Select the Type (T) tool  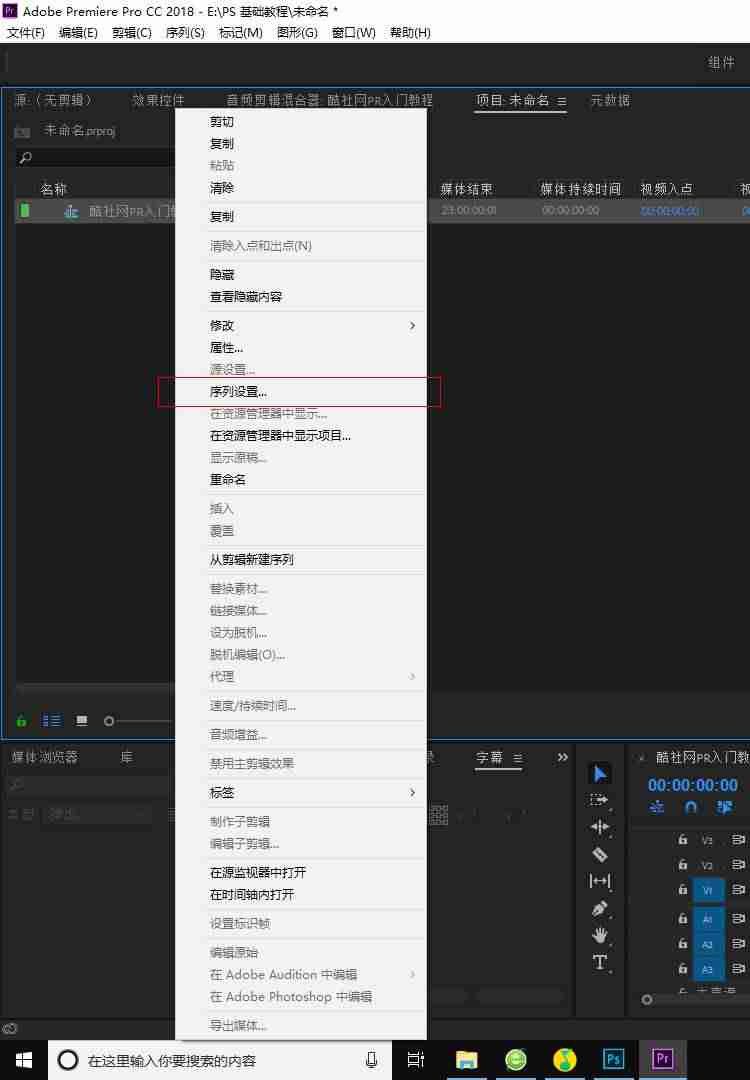(600, 962)
